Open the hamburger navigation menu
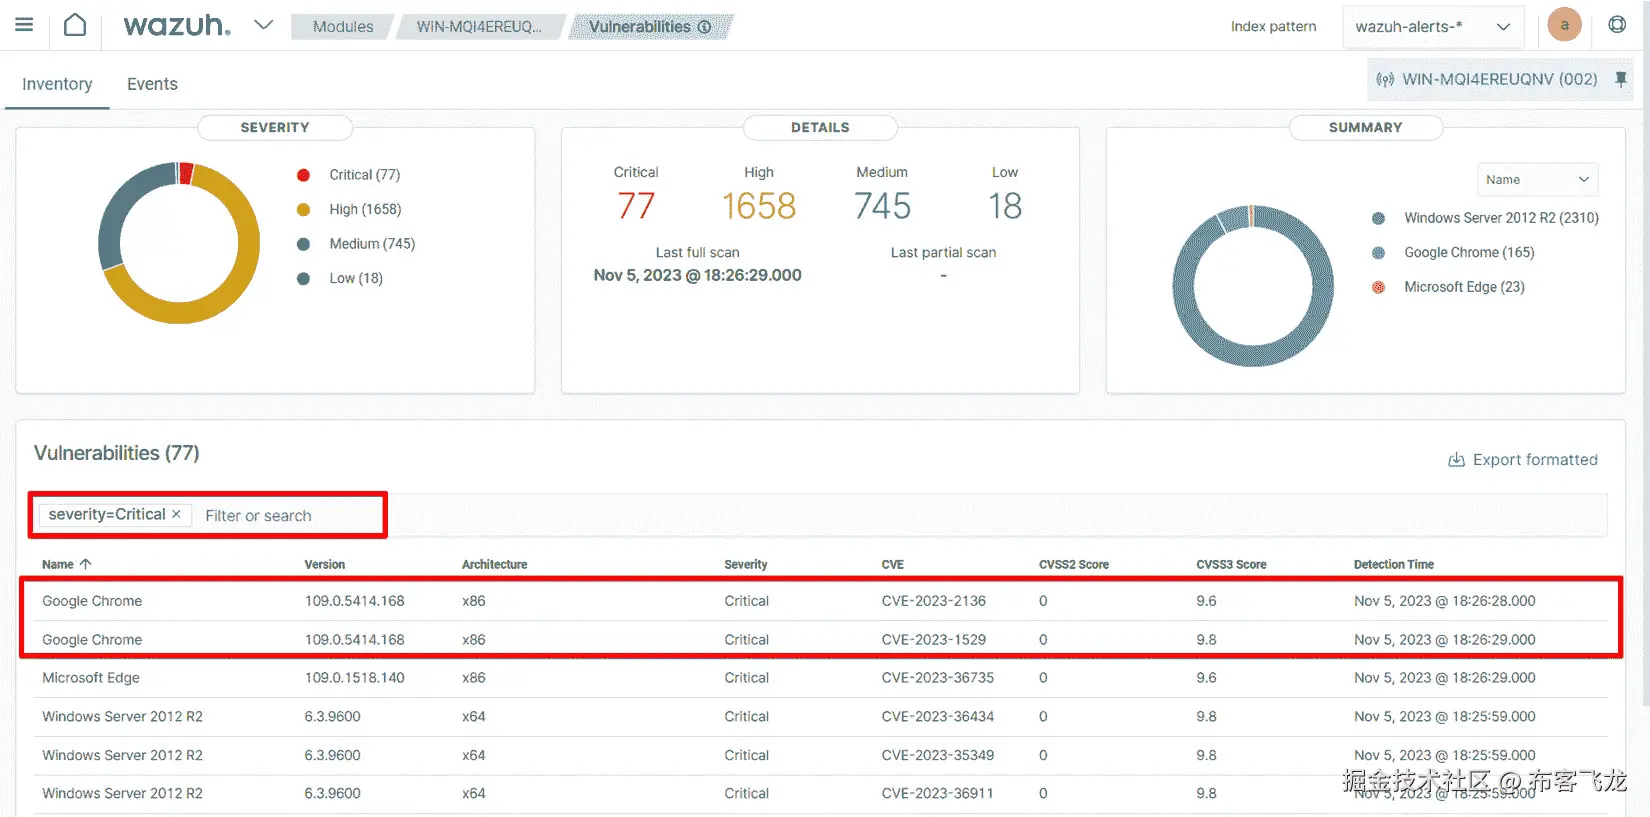 [24, 25]
